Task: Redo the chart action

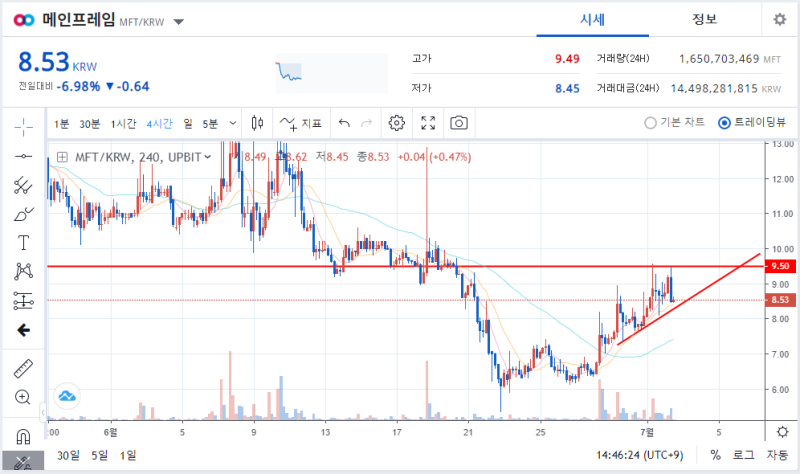Action: pyautogui.click(x=366, y=123)
